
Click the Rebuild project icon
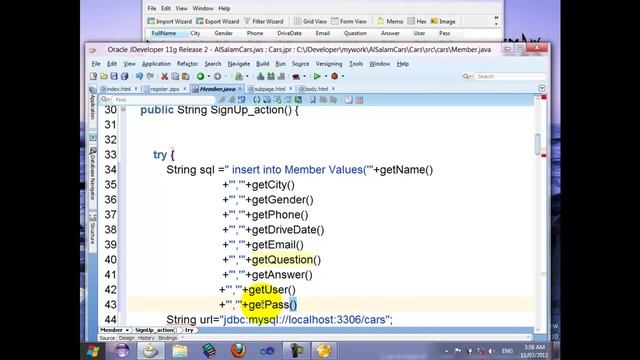pyautogui.click(x=271, y=76)
